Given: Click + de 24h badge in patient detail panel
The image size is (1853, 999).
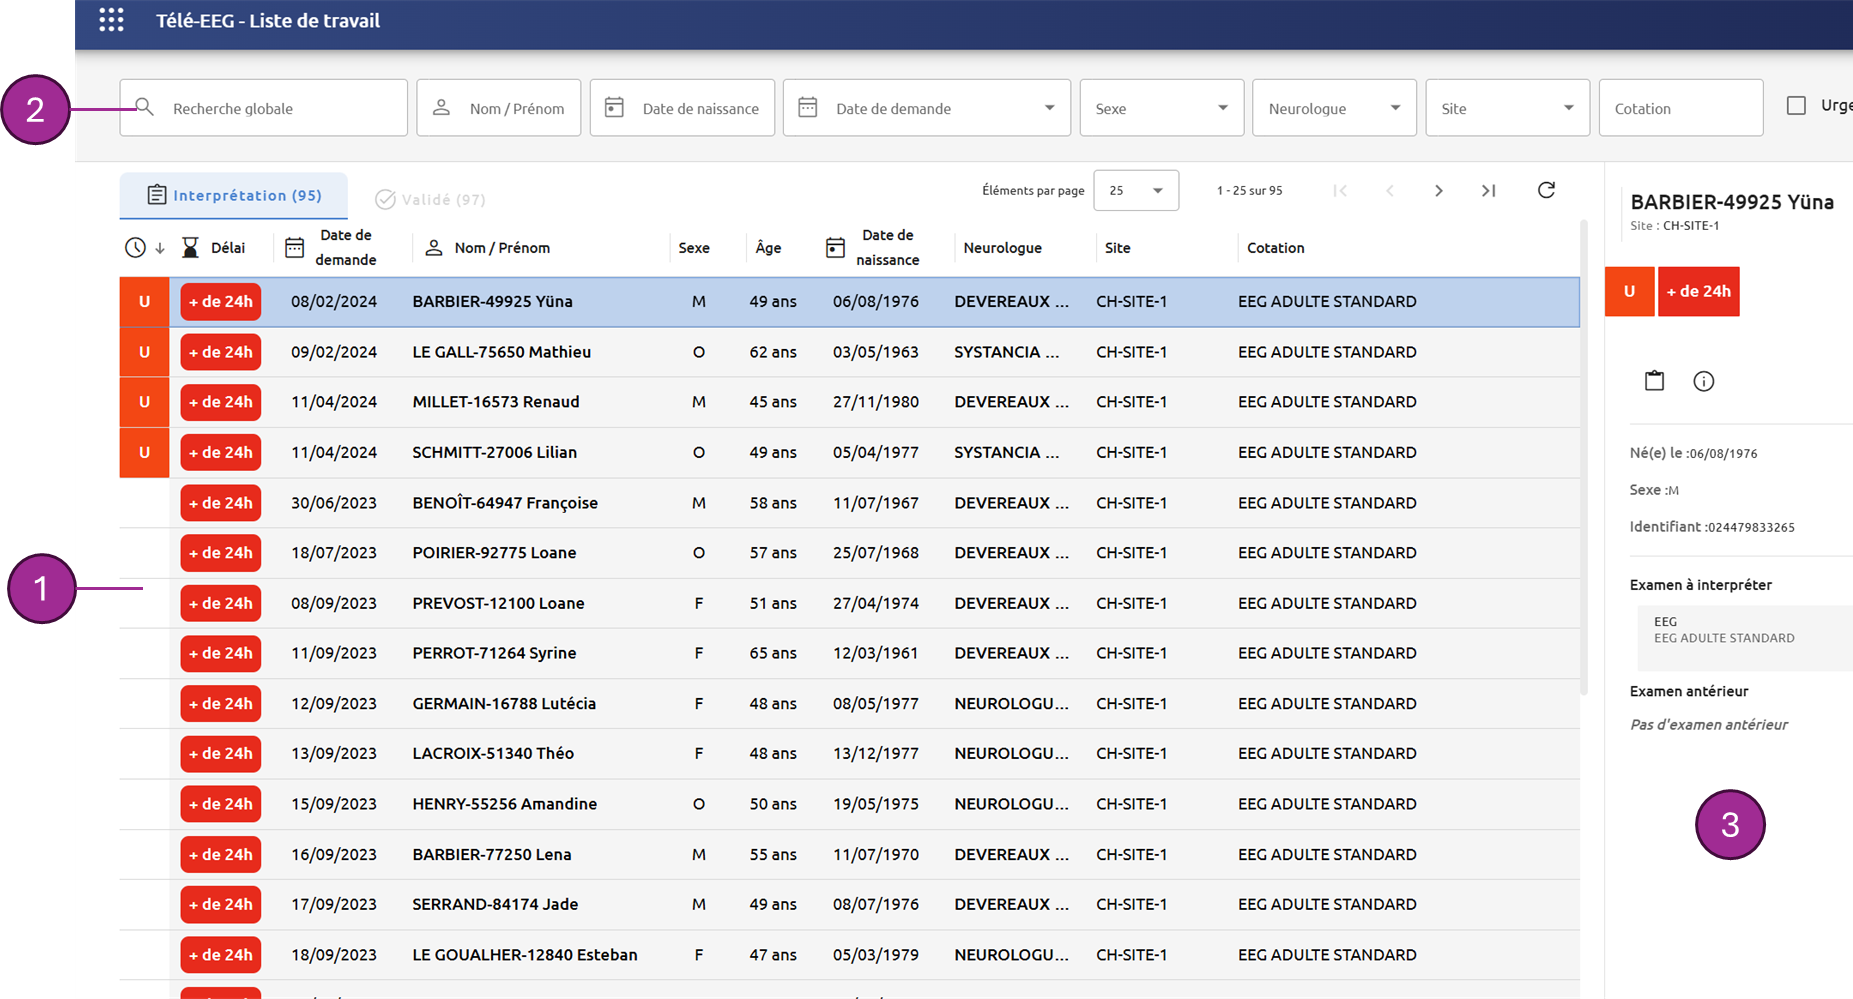Looking at the screenshot, I should click(1698, 291).
